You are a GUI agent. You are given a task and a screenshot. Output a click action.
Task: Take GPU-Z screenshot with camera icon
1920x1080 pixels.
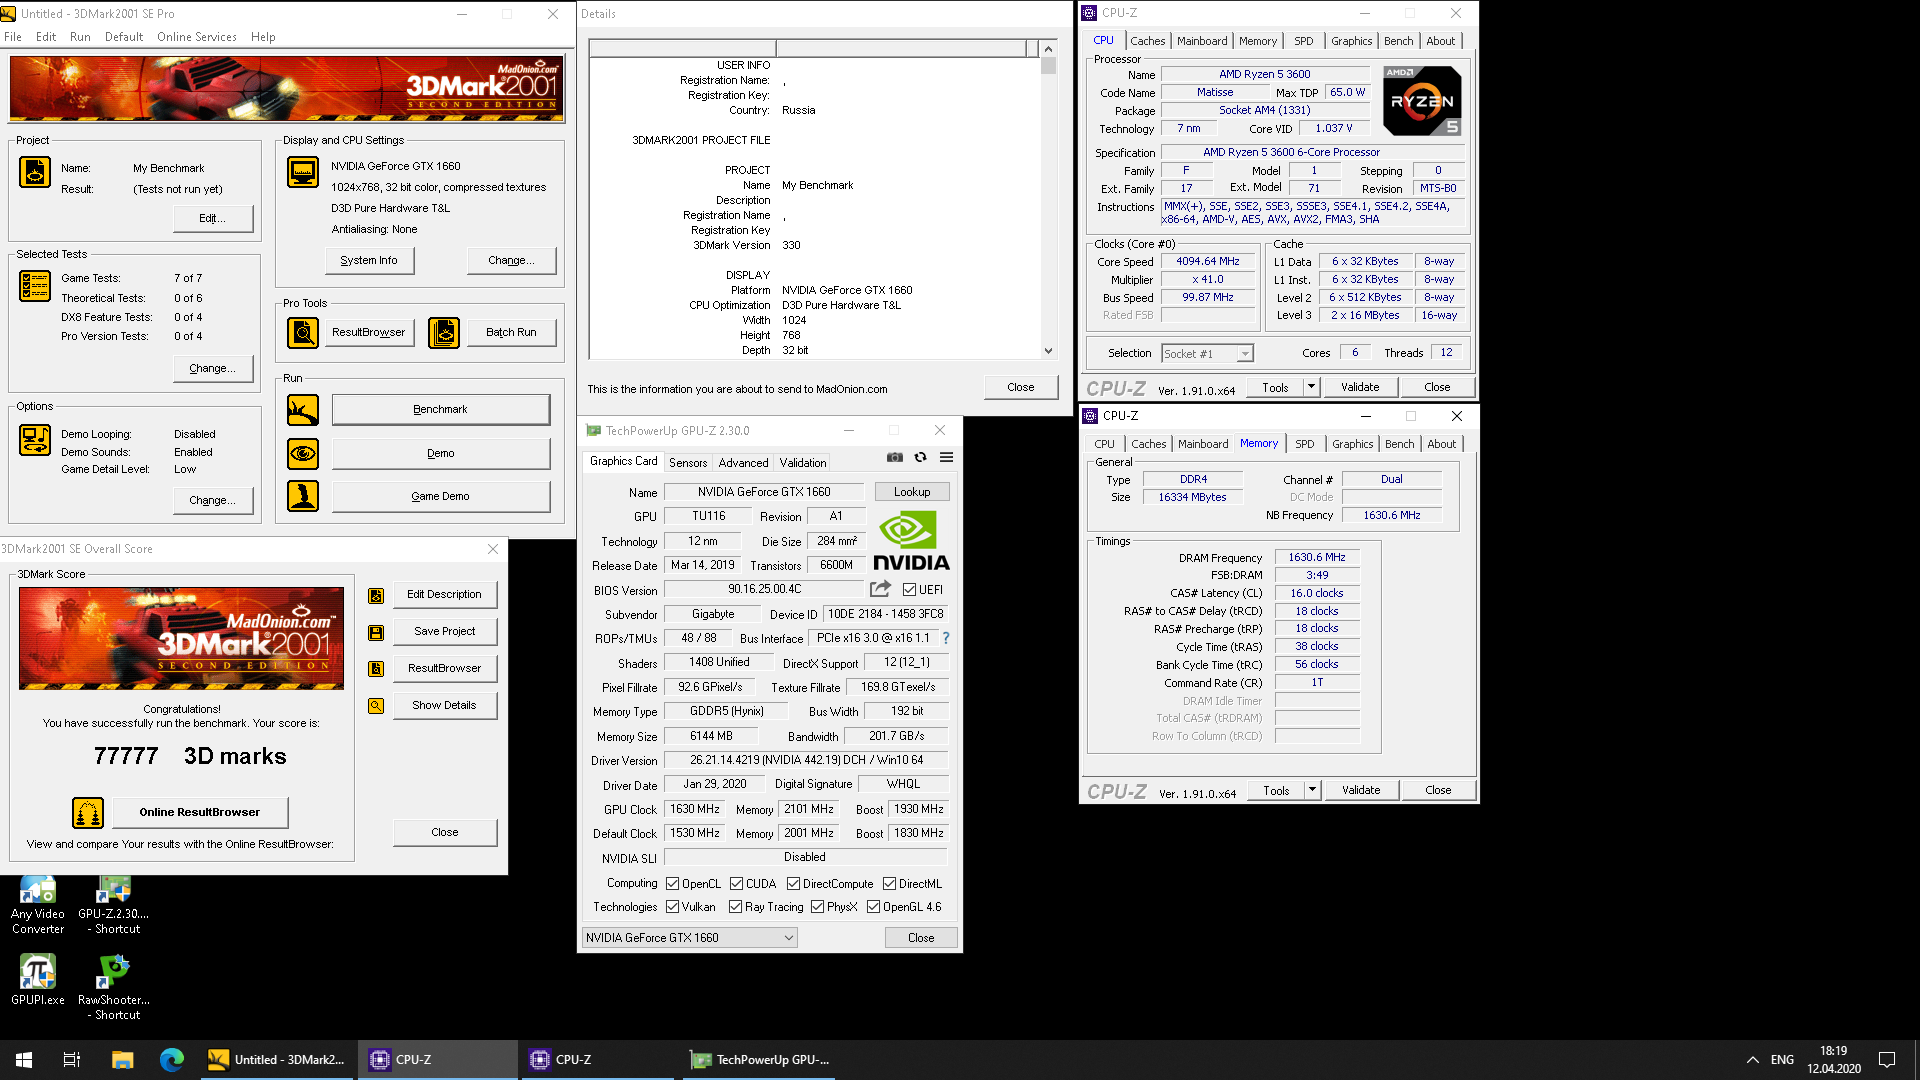click(x=895, y=457)
